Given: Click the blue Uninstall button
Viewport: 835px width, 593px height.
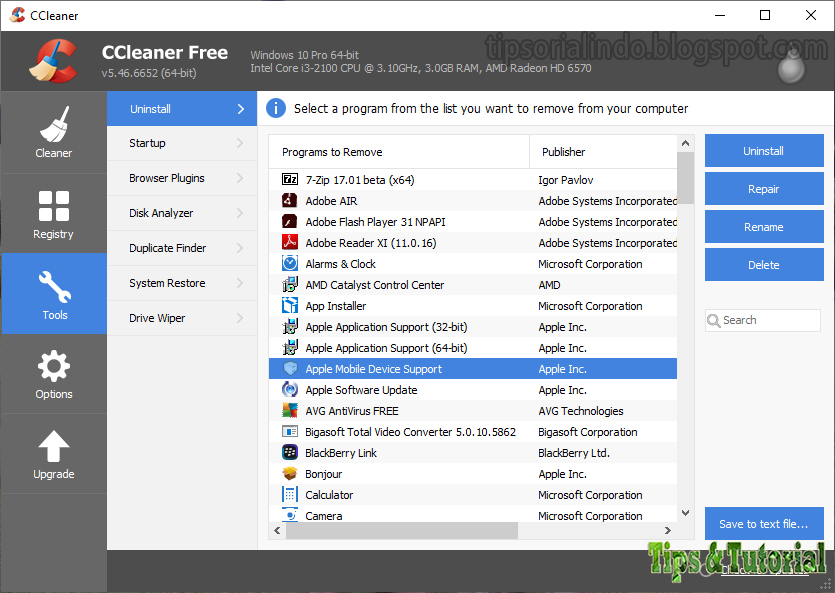Looking at the screenshot, I should point(764,151).
